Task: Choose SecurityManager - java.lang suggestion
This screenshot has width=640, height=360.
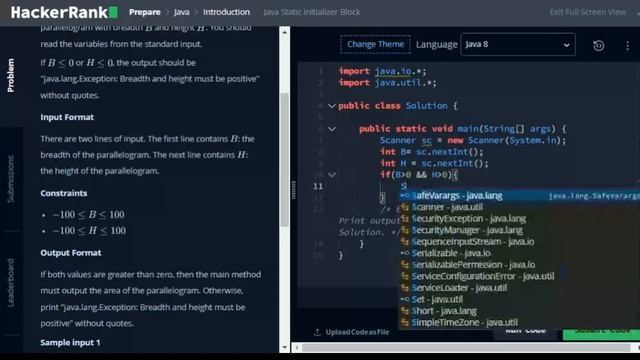Action: tap(519, 230)
